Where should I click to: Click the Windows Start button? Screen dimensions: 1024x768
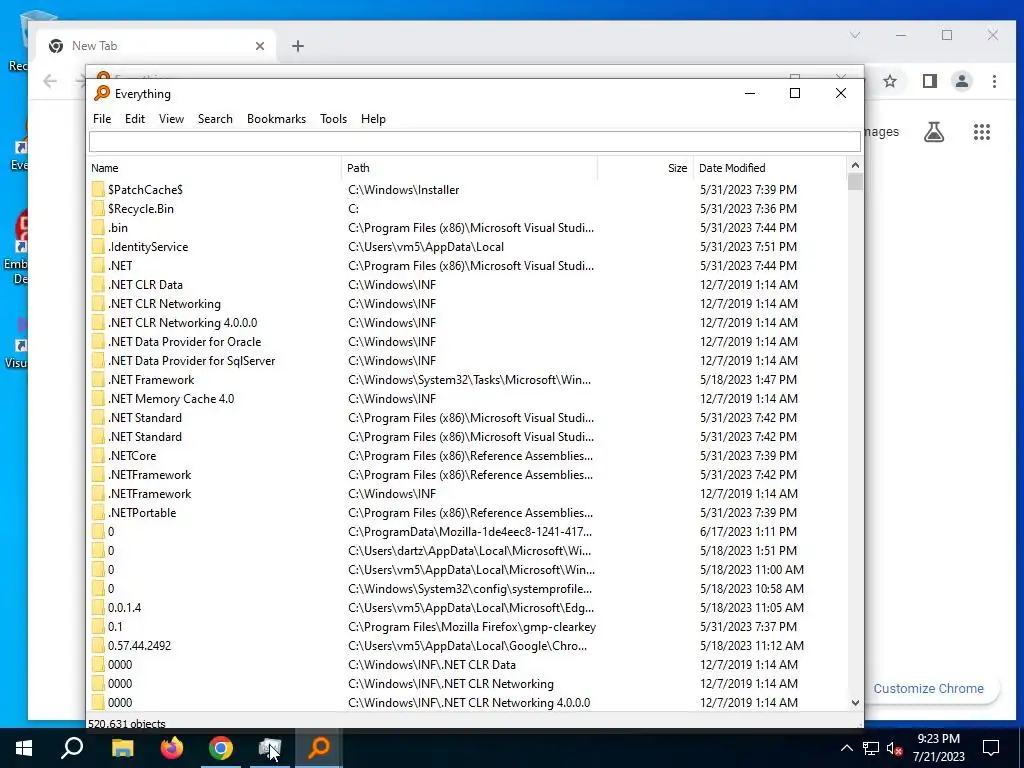coord(24,748)
